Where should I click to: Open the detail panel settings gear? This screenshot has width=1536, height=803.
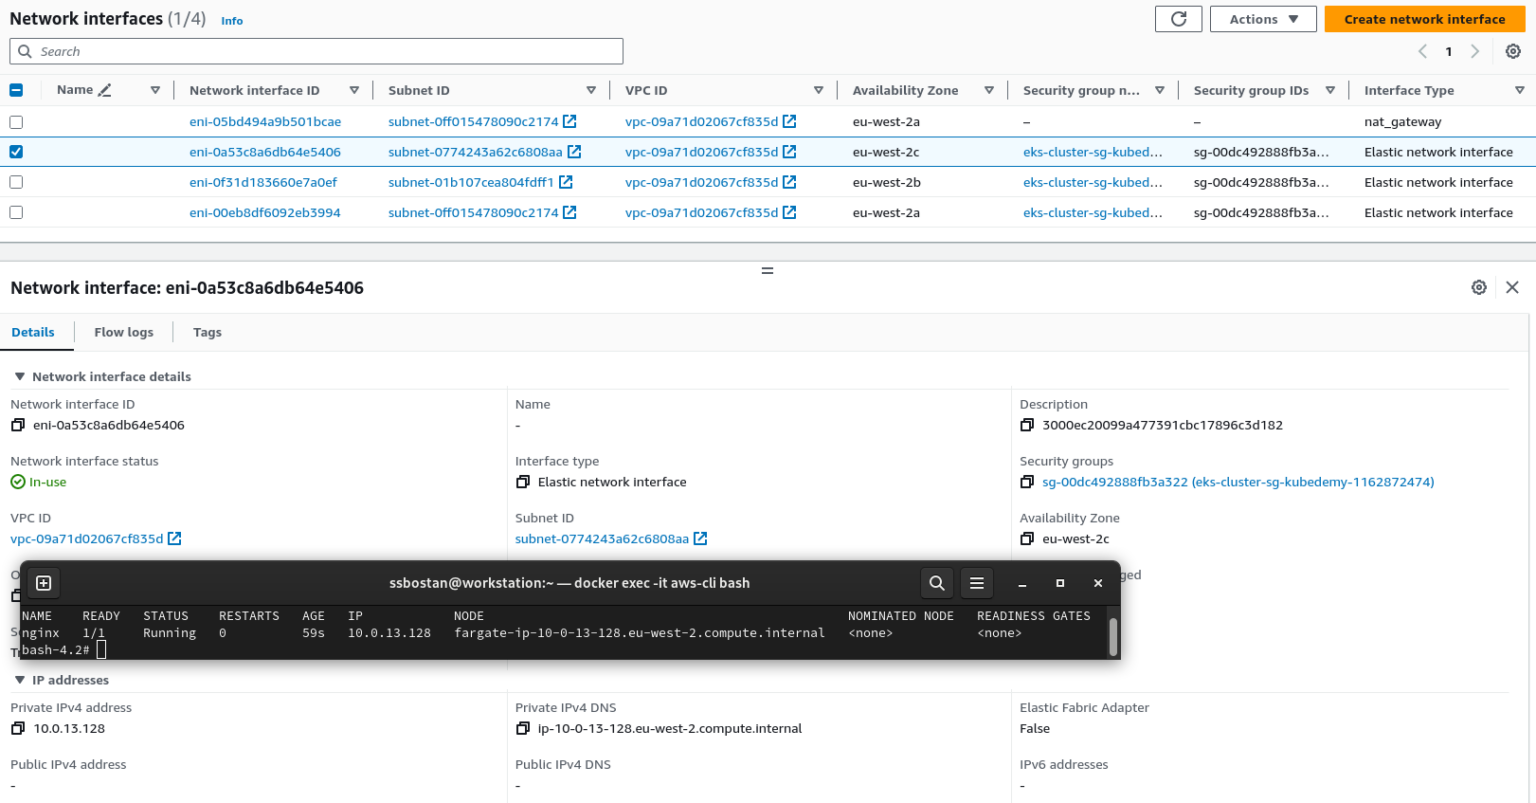point(1479,287)
